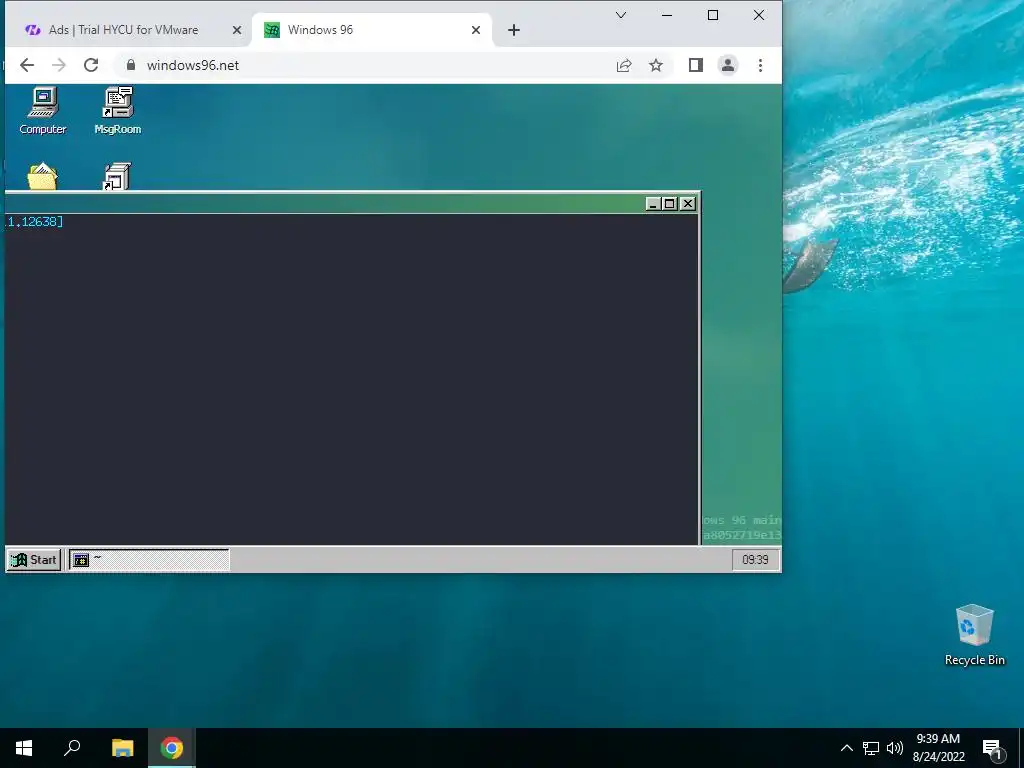Minimize the Windows 96 terminal window
The height and width of the screenshot is (768, 1024).
point(652,204)
